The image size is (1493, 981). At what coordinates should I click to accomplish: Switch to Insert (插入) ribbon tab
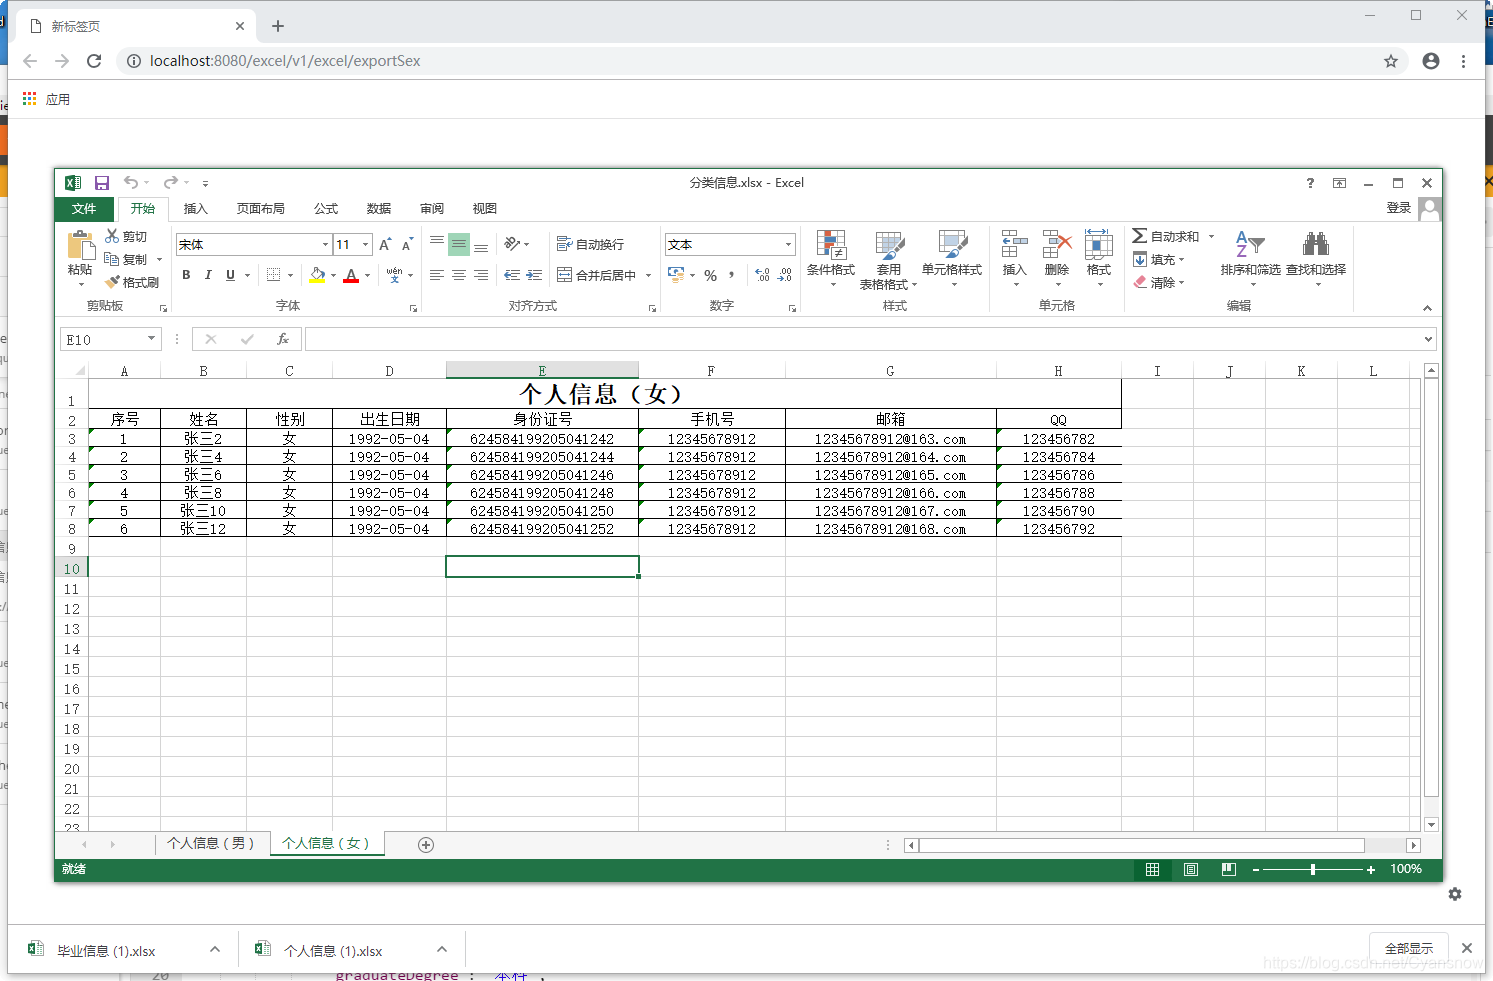pos(196,208)
